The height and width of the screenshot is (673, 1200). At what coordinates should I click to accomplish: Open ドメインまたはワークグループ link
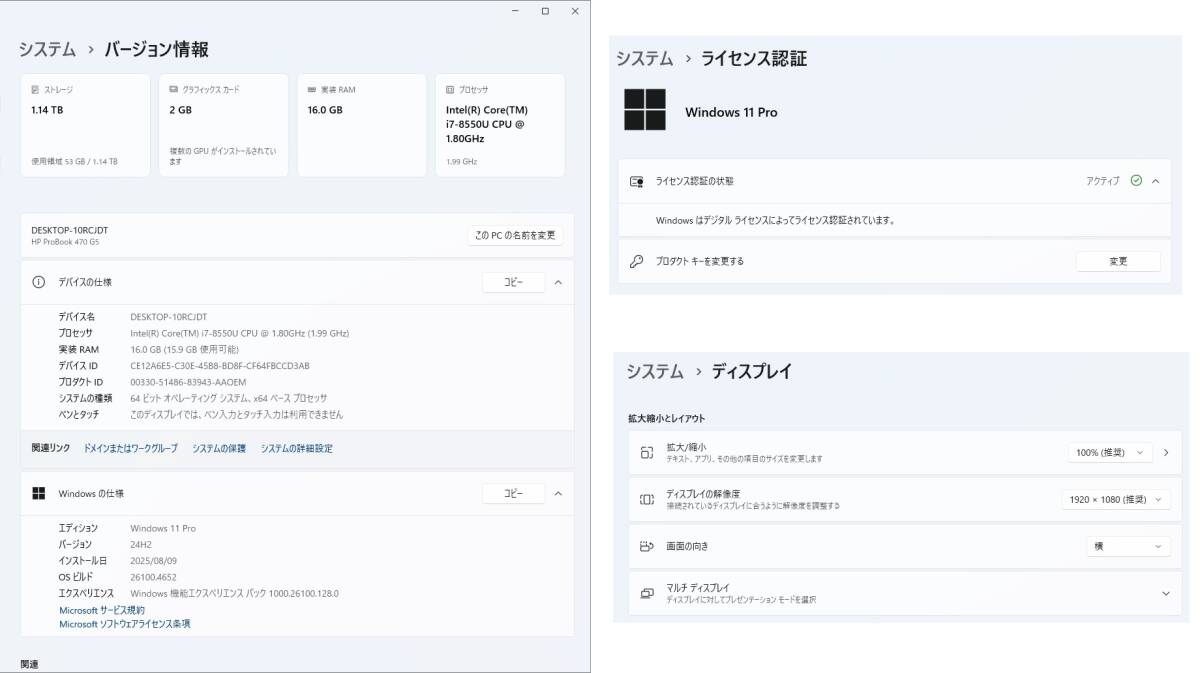coord(130,448)
